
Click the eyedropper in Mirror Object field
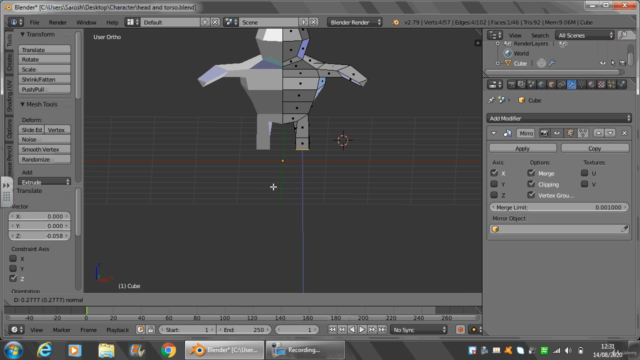[624, 229]
